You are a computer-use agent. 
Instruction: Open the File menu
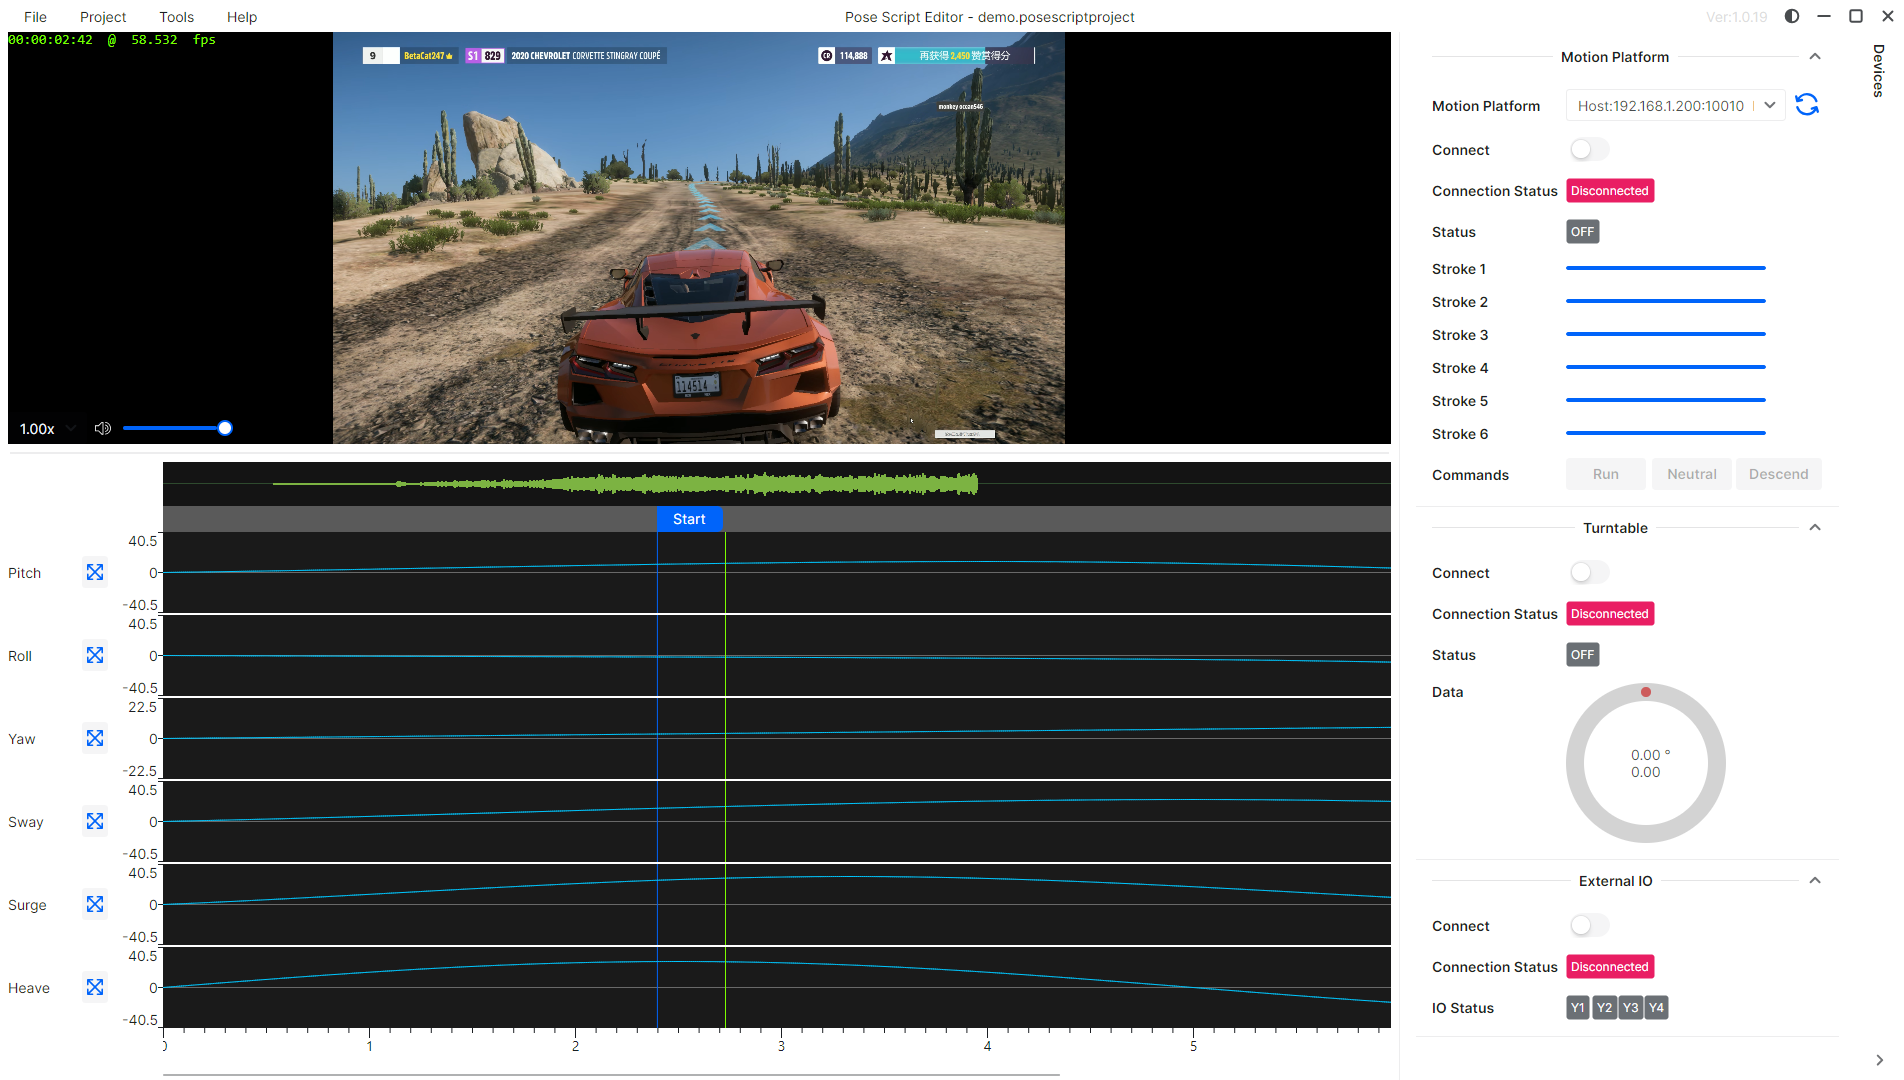pyautogui.click(x=35, y=17)
